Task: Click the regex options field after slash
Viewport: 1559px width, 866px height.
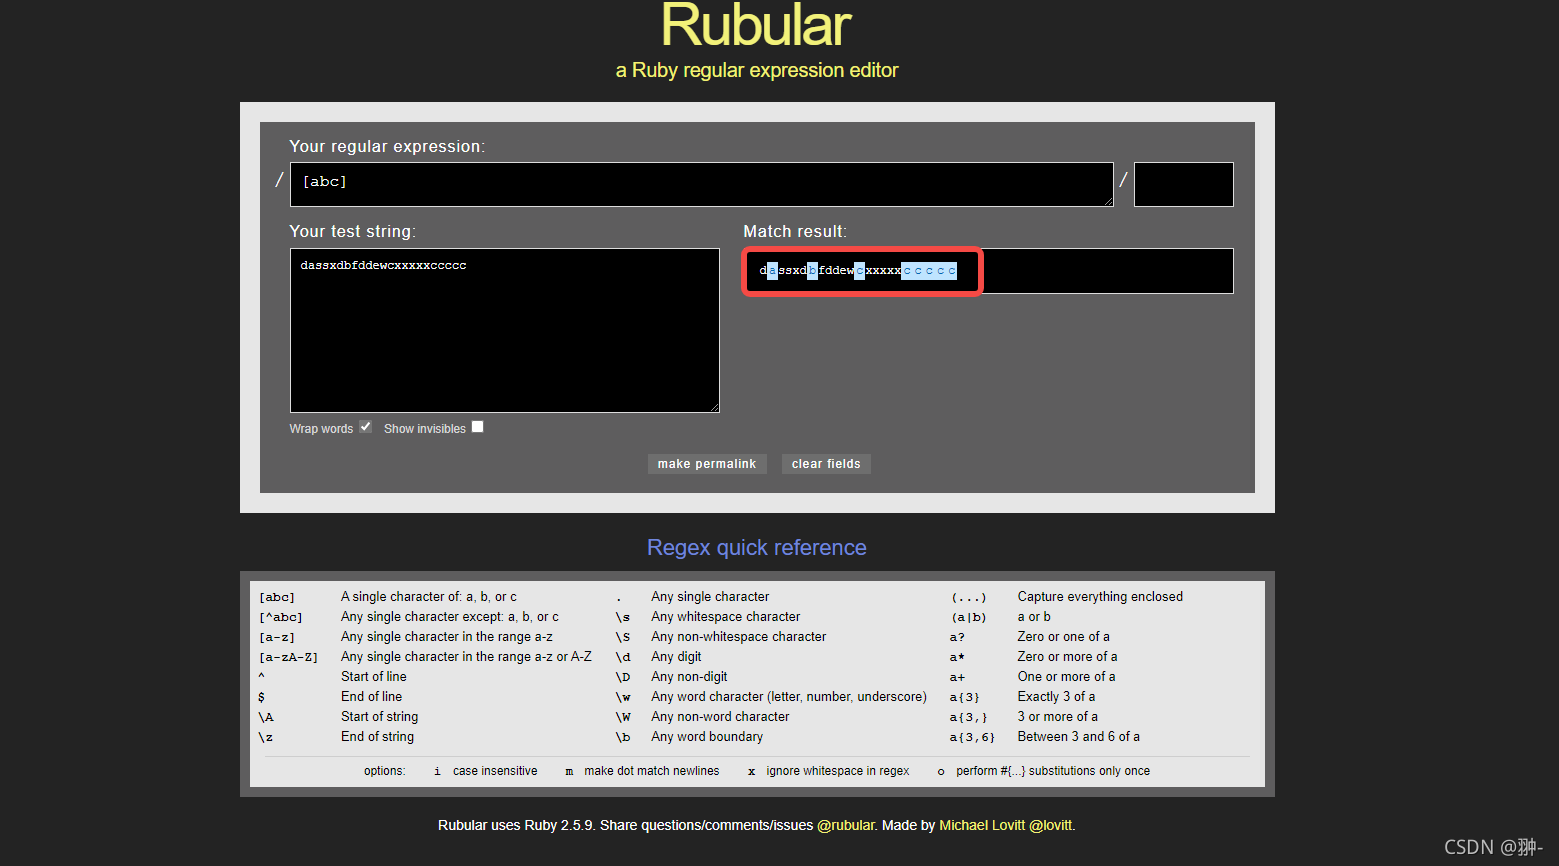Action: coord(1183,184)
